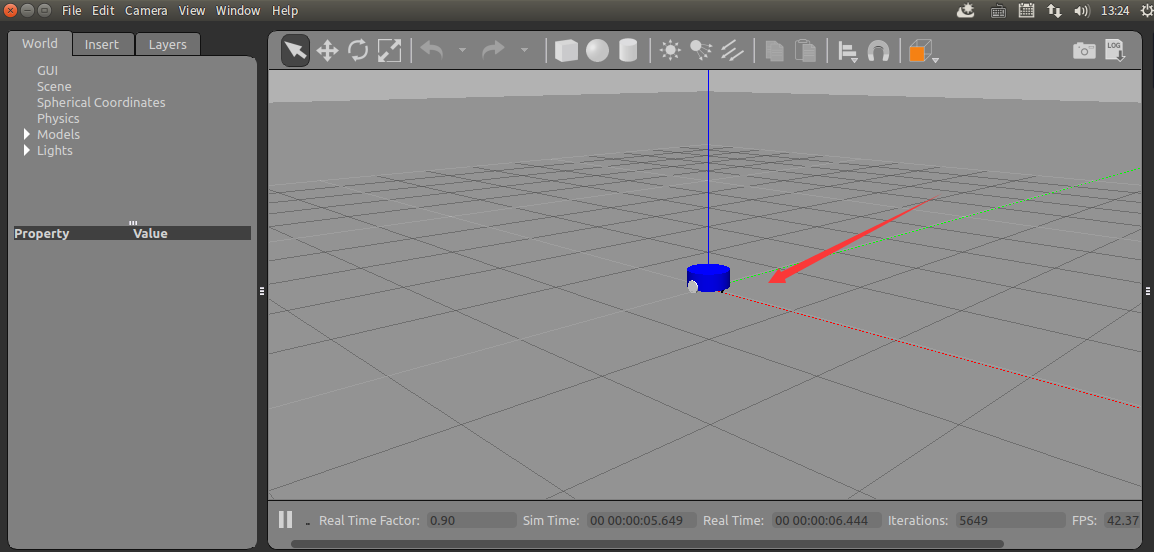The height and width of the screenshot is (552, 1154).
Task: Open the system volume indicator
Action: pos(1081,10)
